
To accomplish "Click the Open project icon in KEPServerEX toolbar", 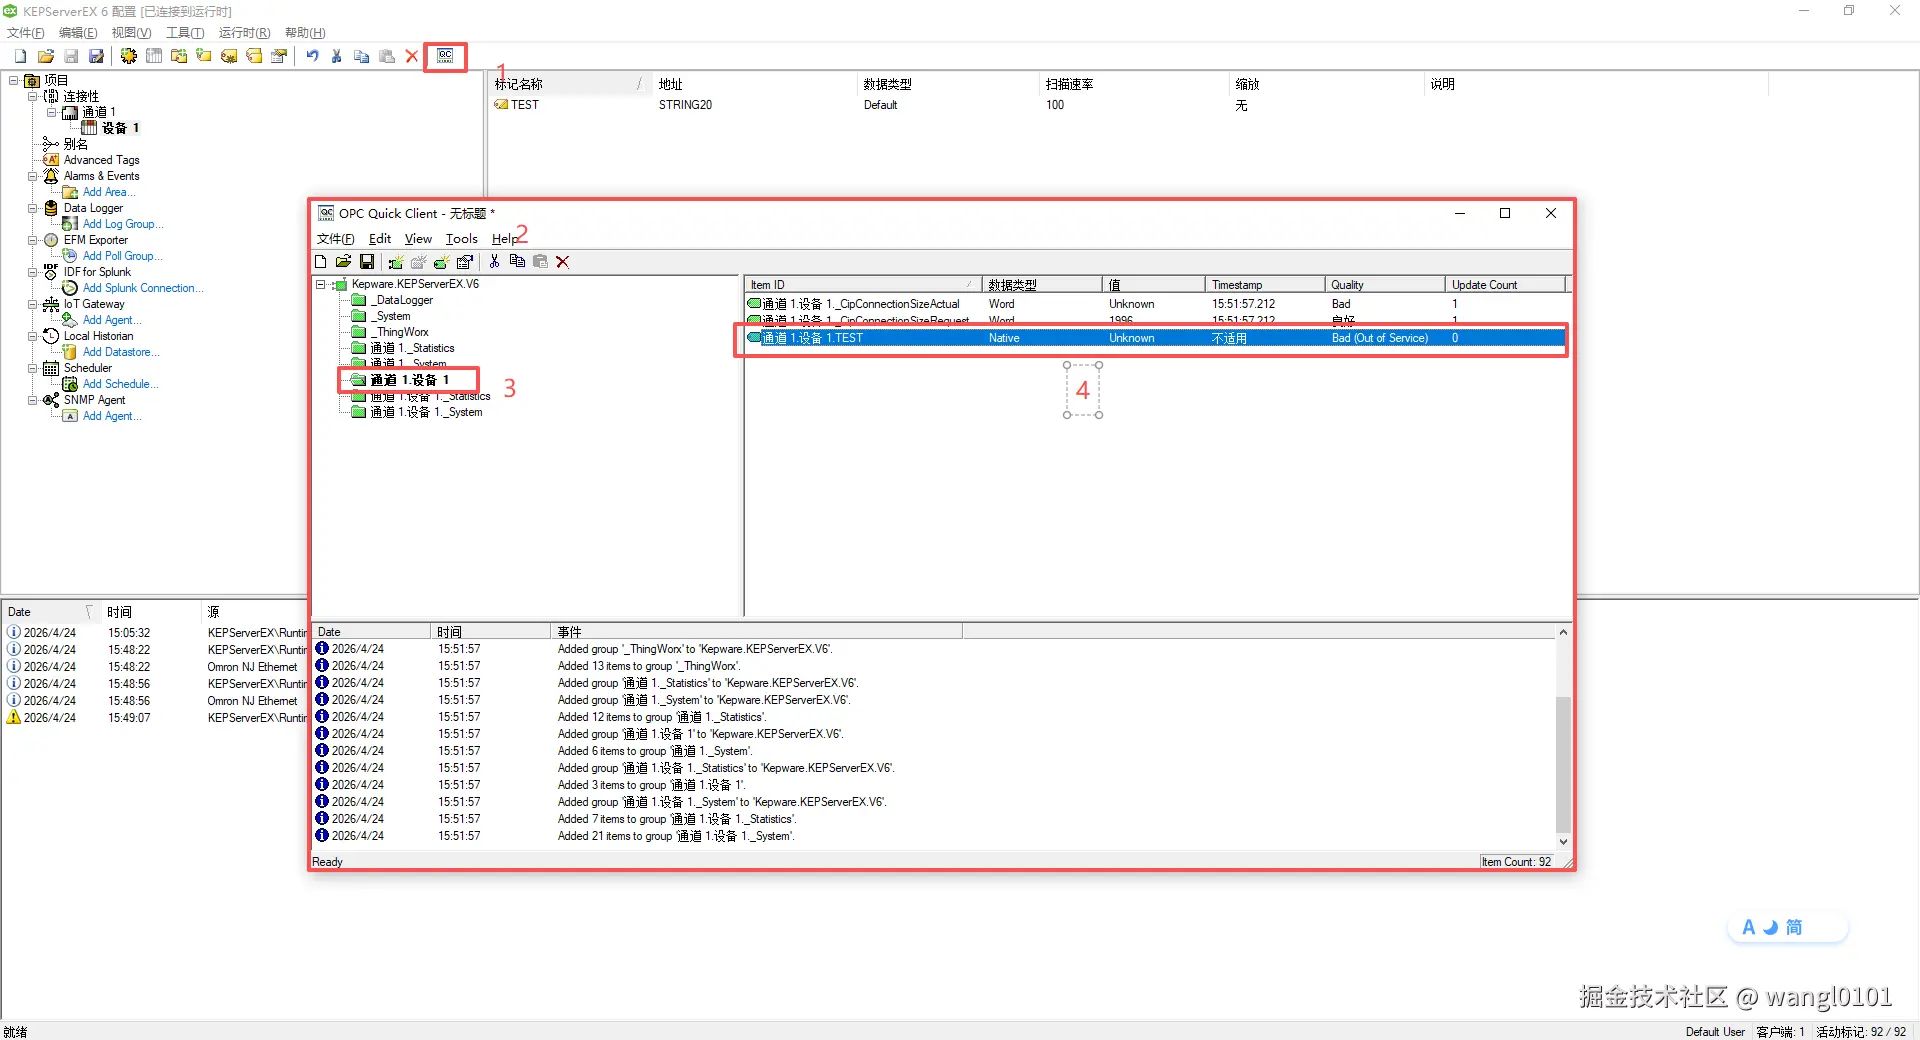I will 45,56.
